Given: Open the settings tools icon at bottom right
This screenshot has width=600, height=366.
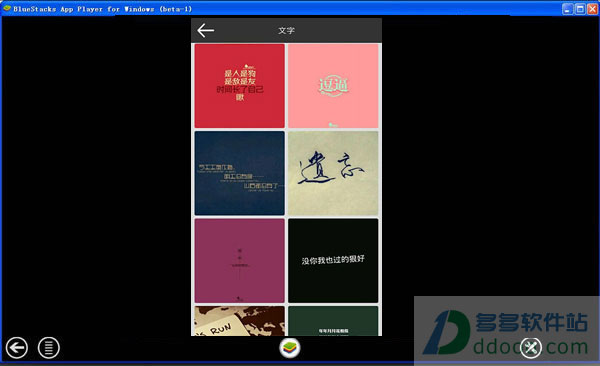Looking at the screenshot, I should tap(531, 348).
